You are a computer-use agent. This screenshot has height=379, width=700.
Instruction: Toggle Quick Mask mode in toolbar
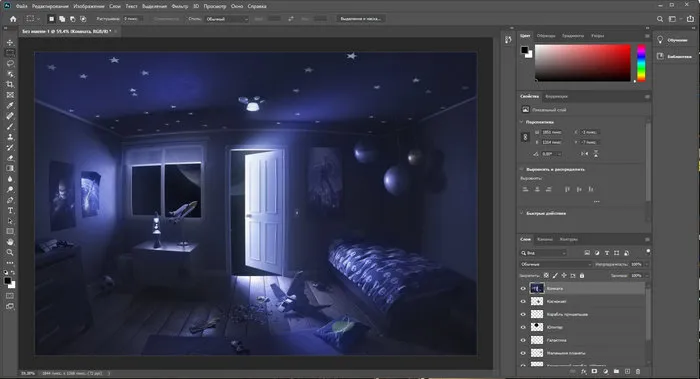click(10, 296)
